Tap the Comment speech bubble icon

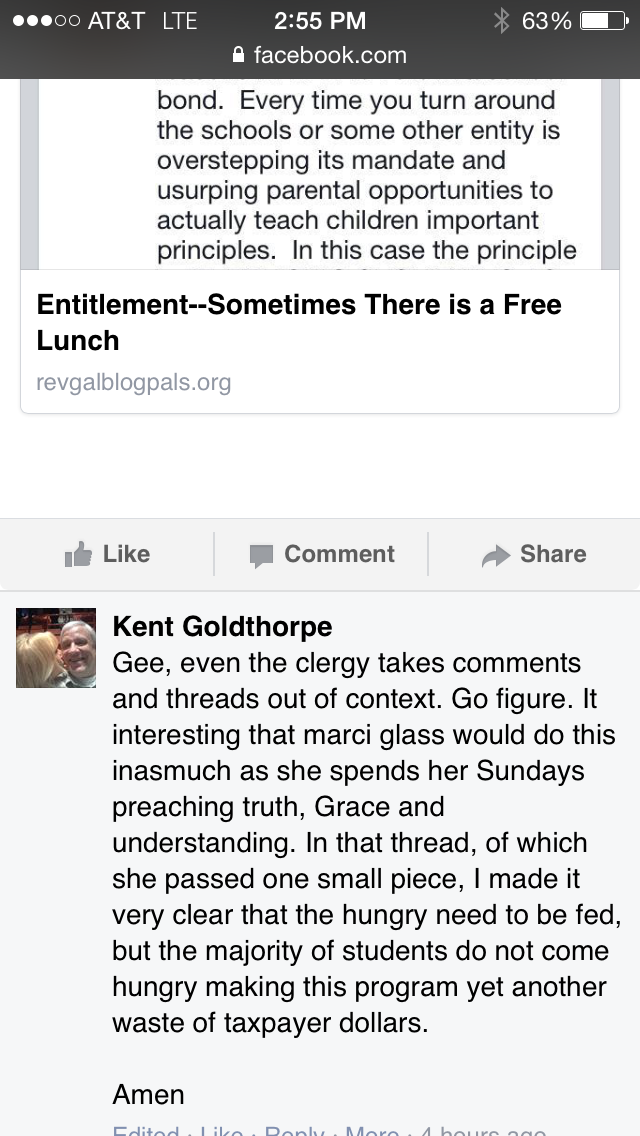tap(261, 556)
